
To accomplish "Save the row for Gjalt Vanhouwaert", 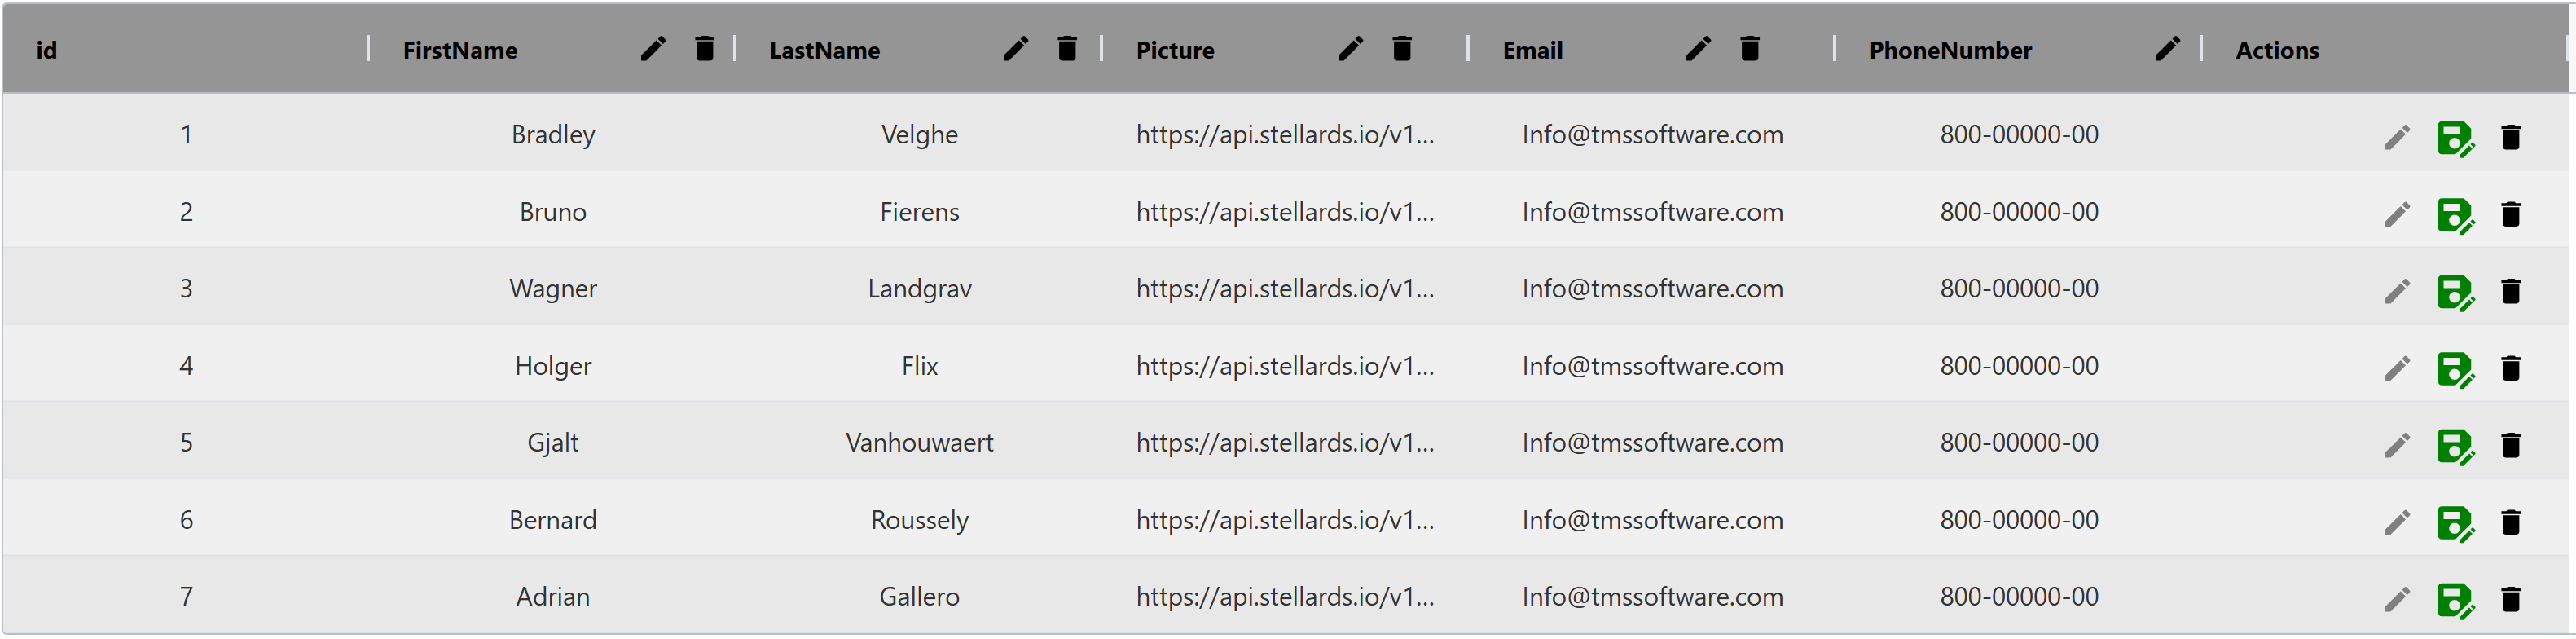I will point(2456,444).
